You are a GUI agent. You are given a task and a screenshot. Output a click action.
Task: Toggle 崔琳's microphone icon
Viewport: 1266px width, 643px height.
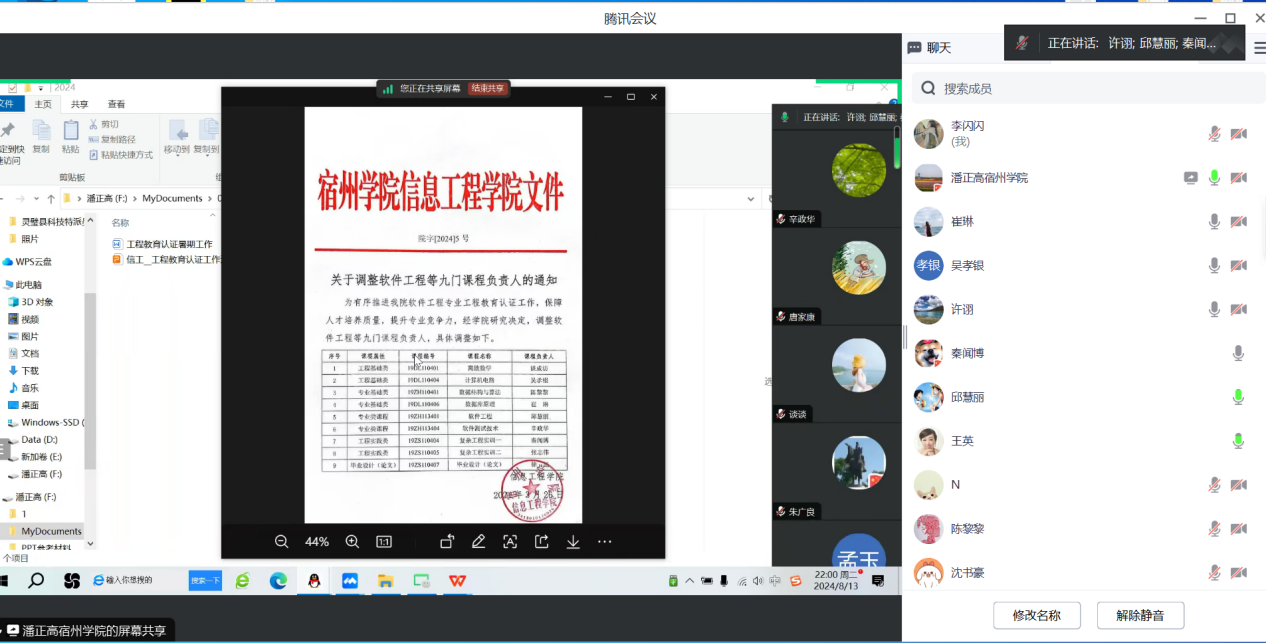click(x=1214, y=221)
